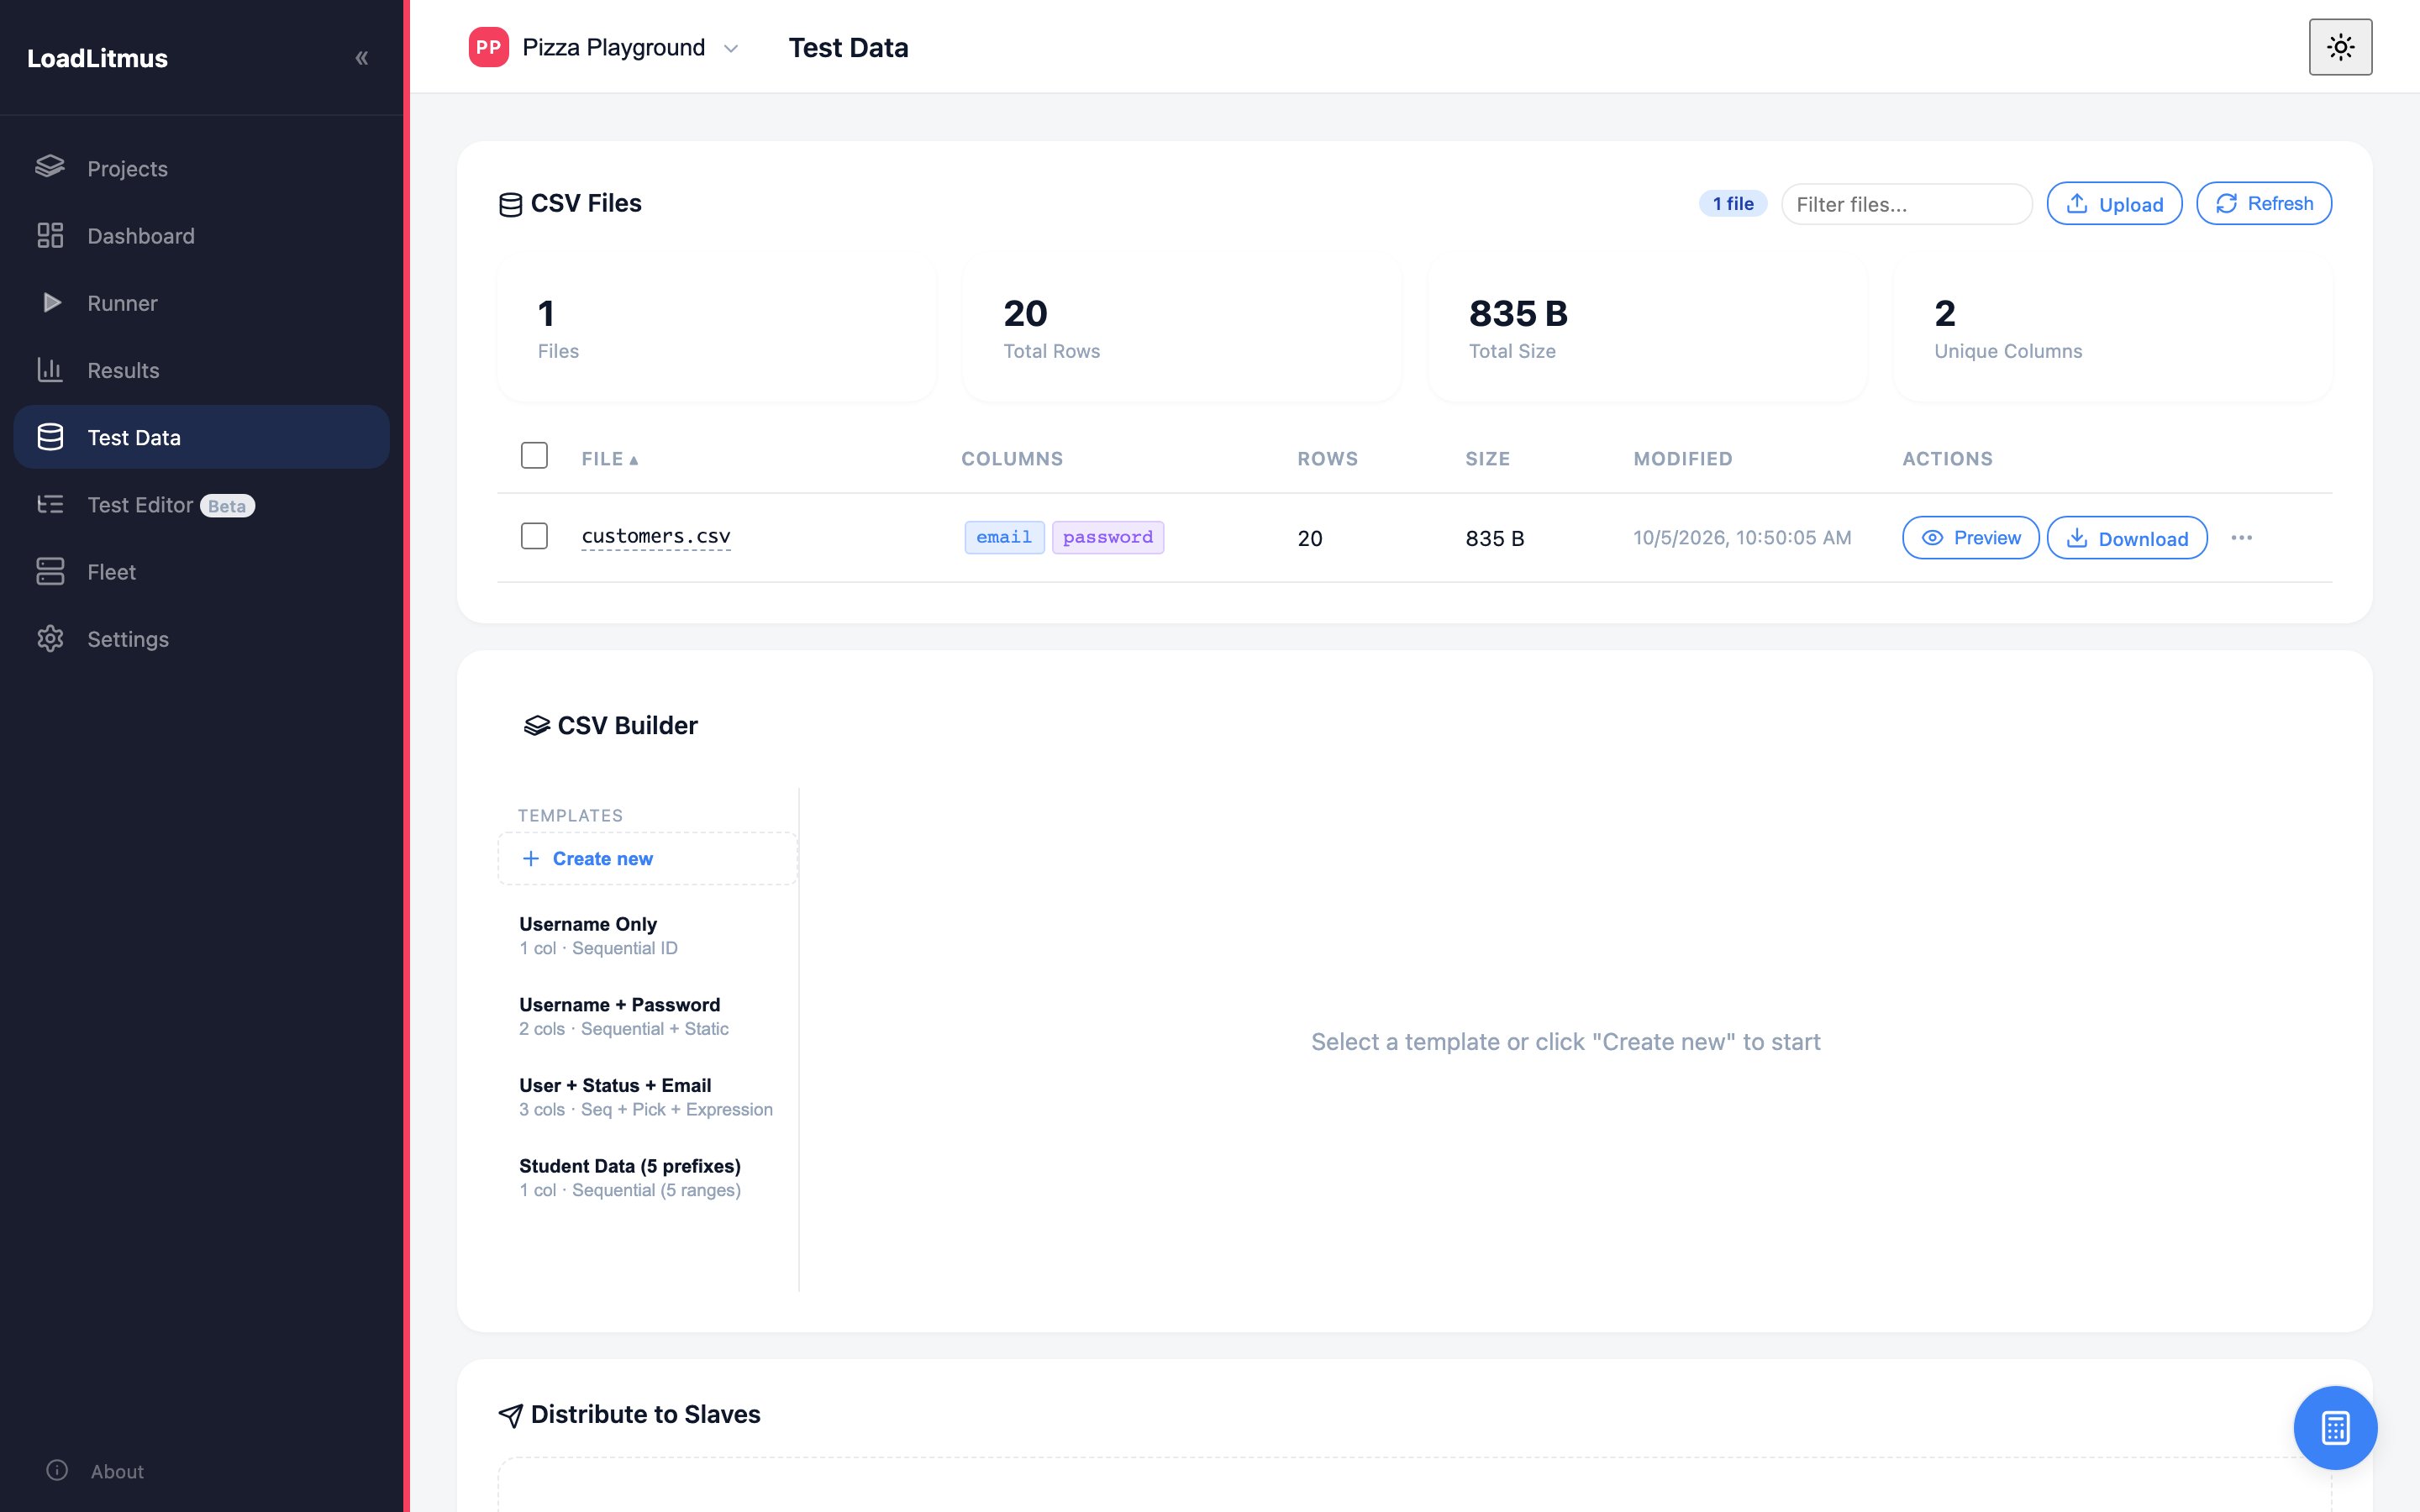This screenshot has height=1512, width=2420.
Task: Refresh the CSV files list
Action: click(2264, 203)
